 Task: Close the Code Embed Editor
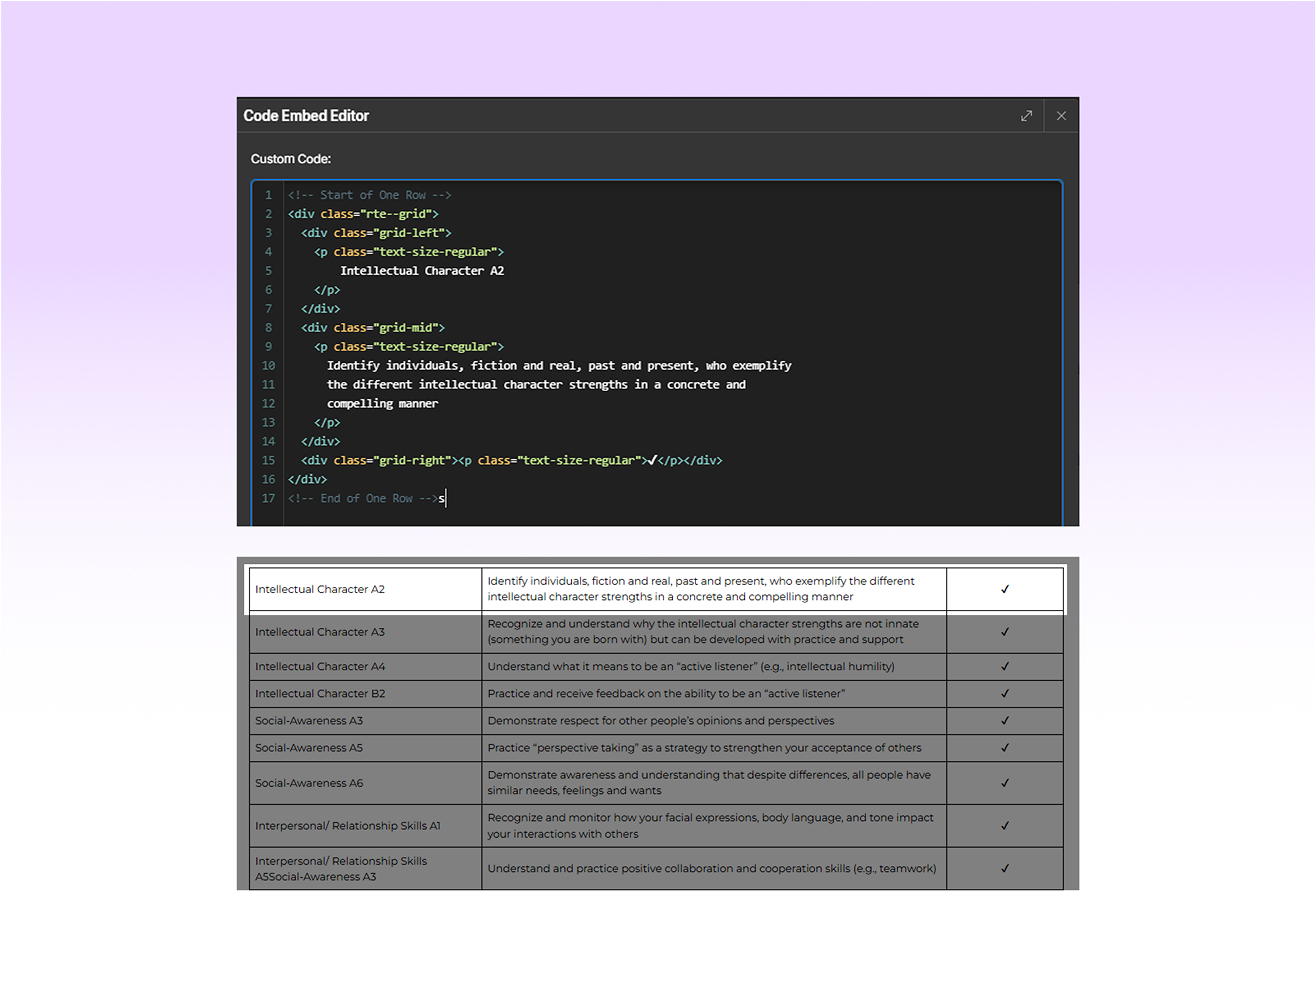(x=1061, y=116)
